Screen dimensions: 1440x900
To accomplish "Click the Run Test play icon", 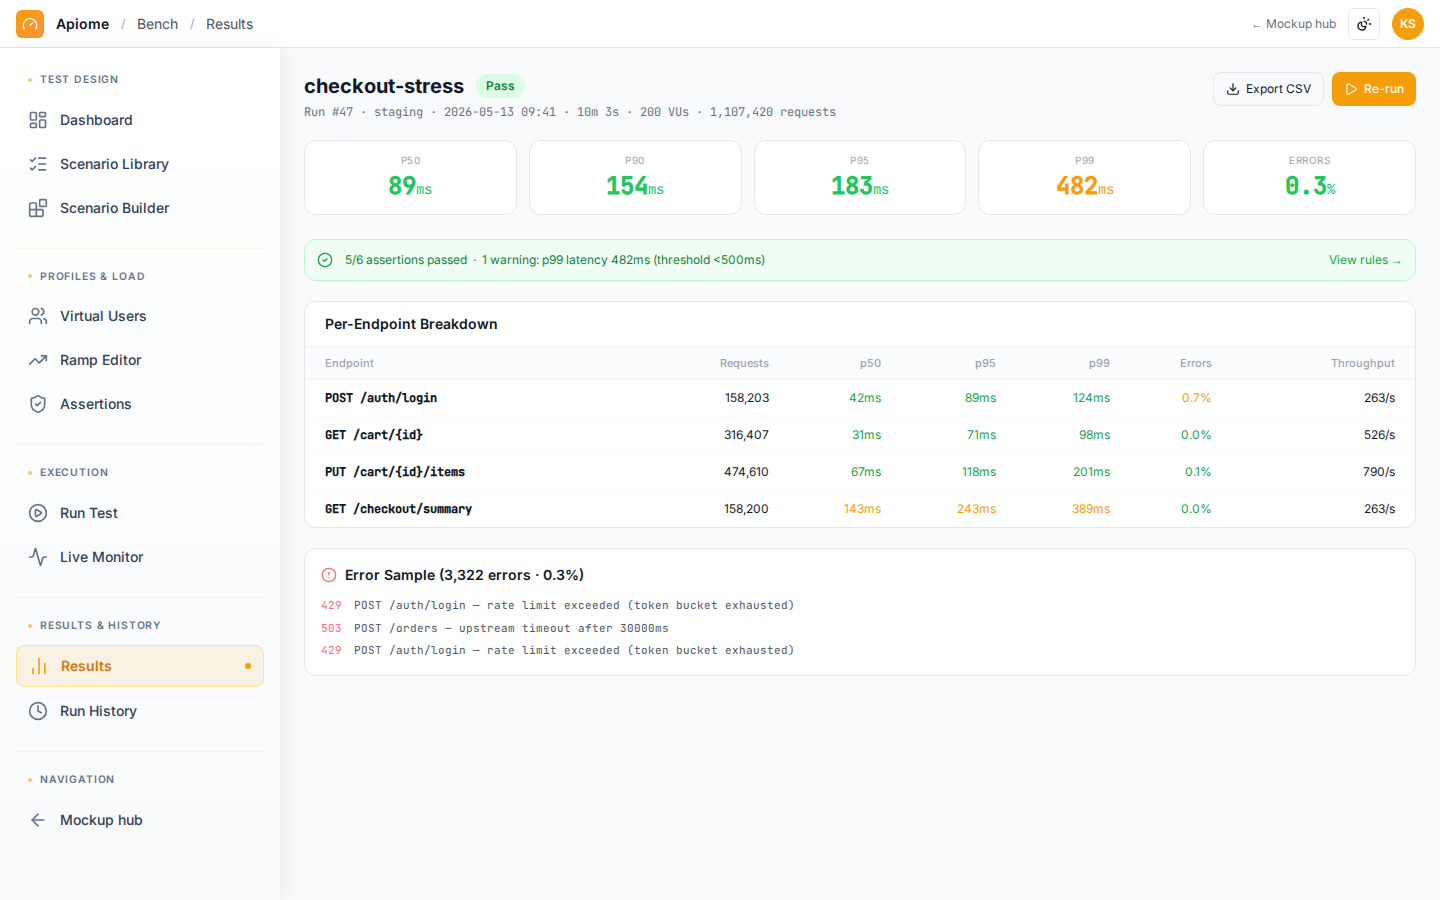I will tap(38, 513).
